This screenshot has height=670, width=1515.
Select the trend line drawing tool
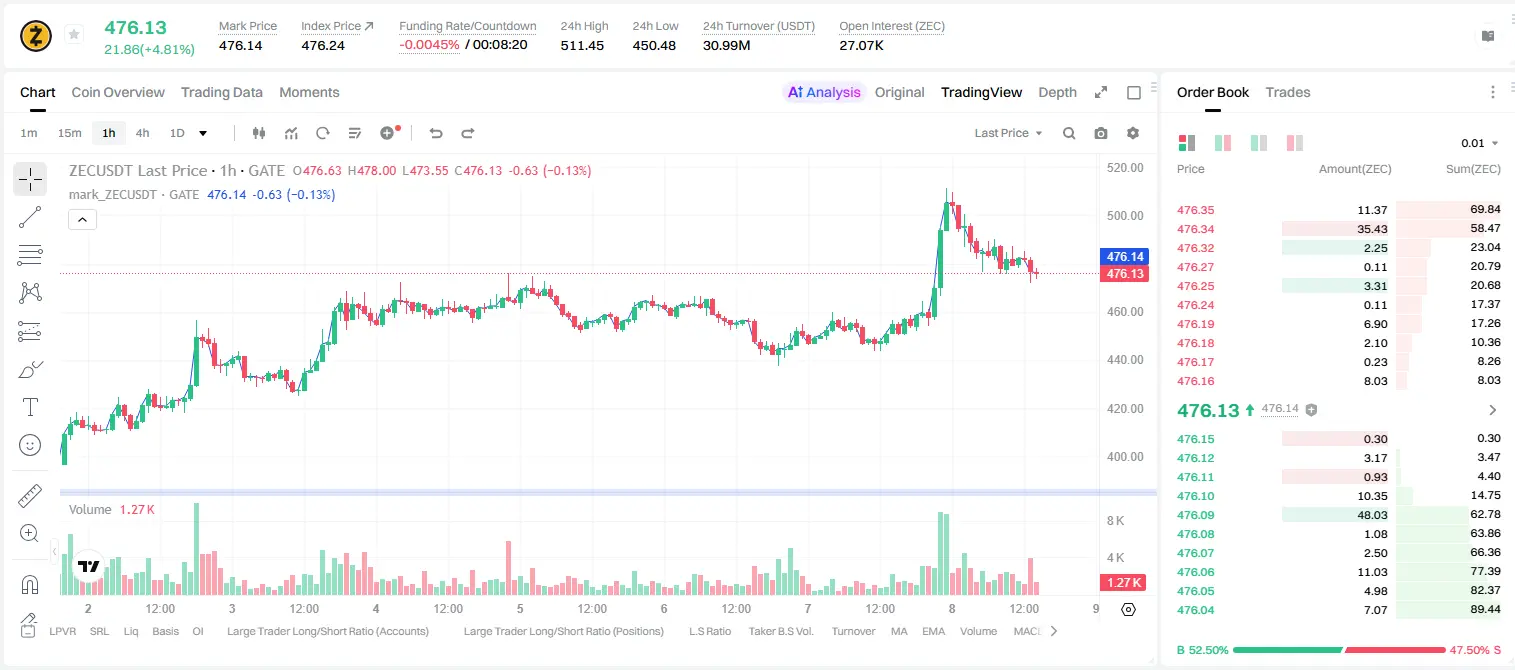click(30, 217)
